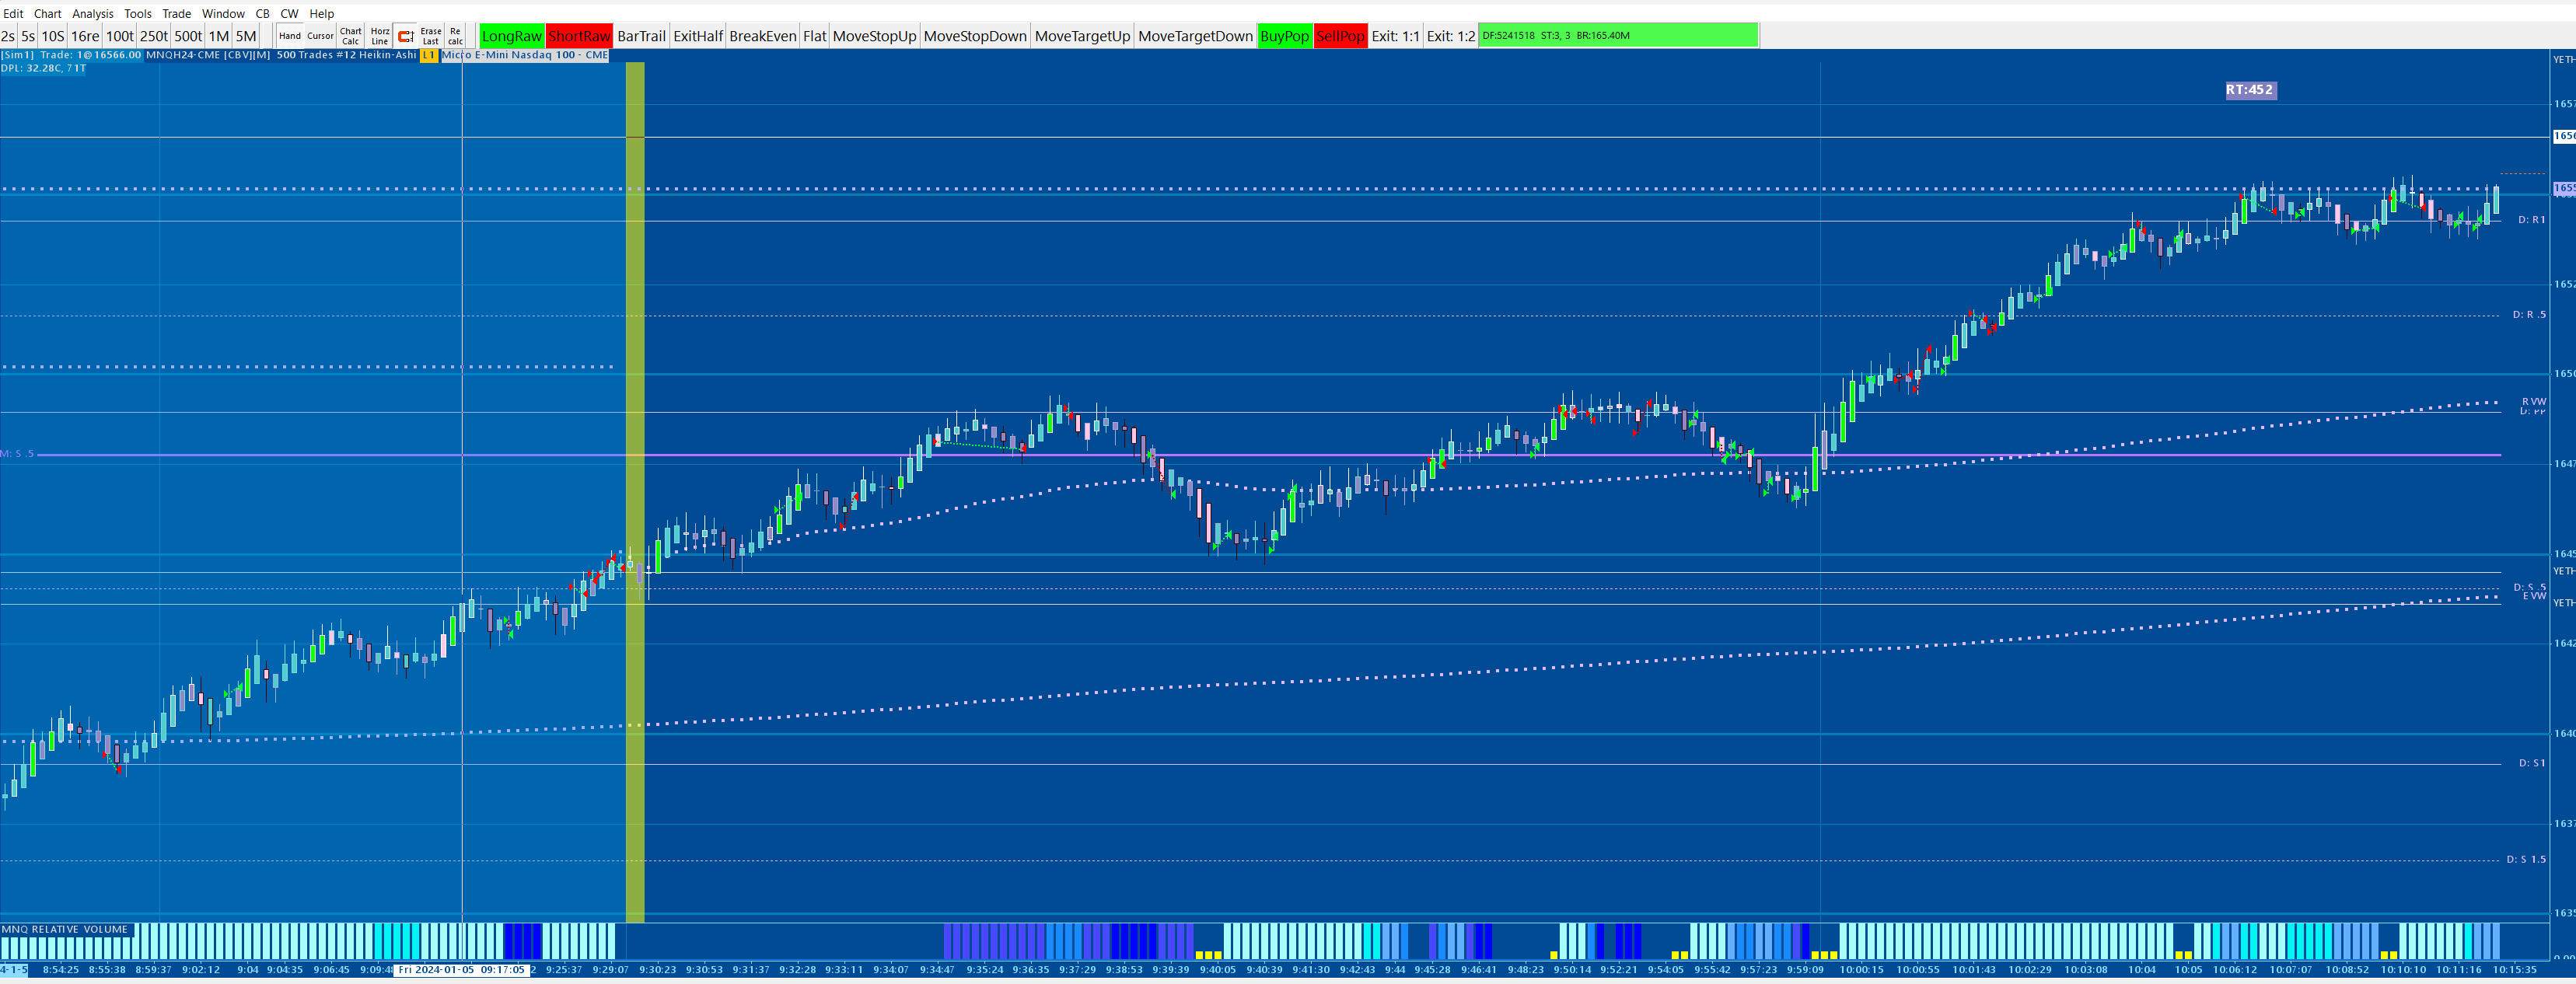Expand the Trade menu

coord(176,13)
